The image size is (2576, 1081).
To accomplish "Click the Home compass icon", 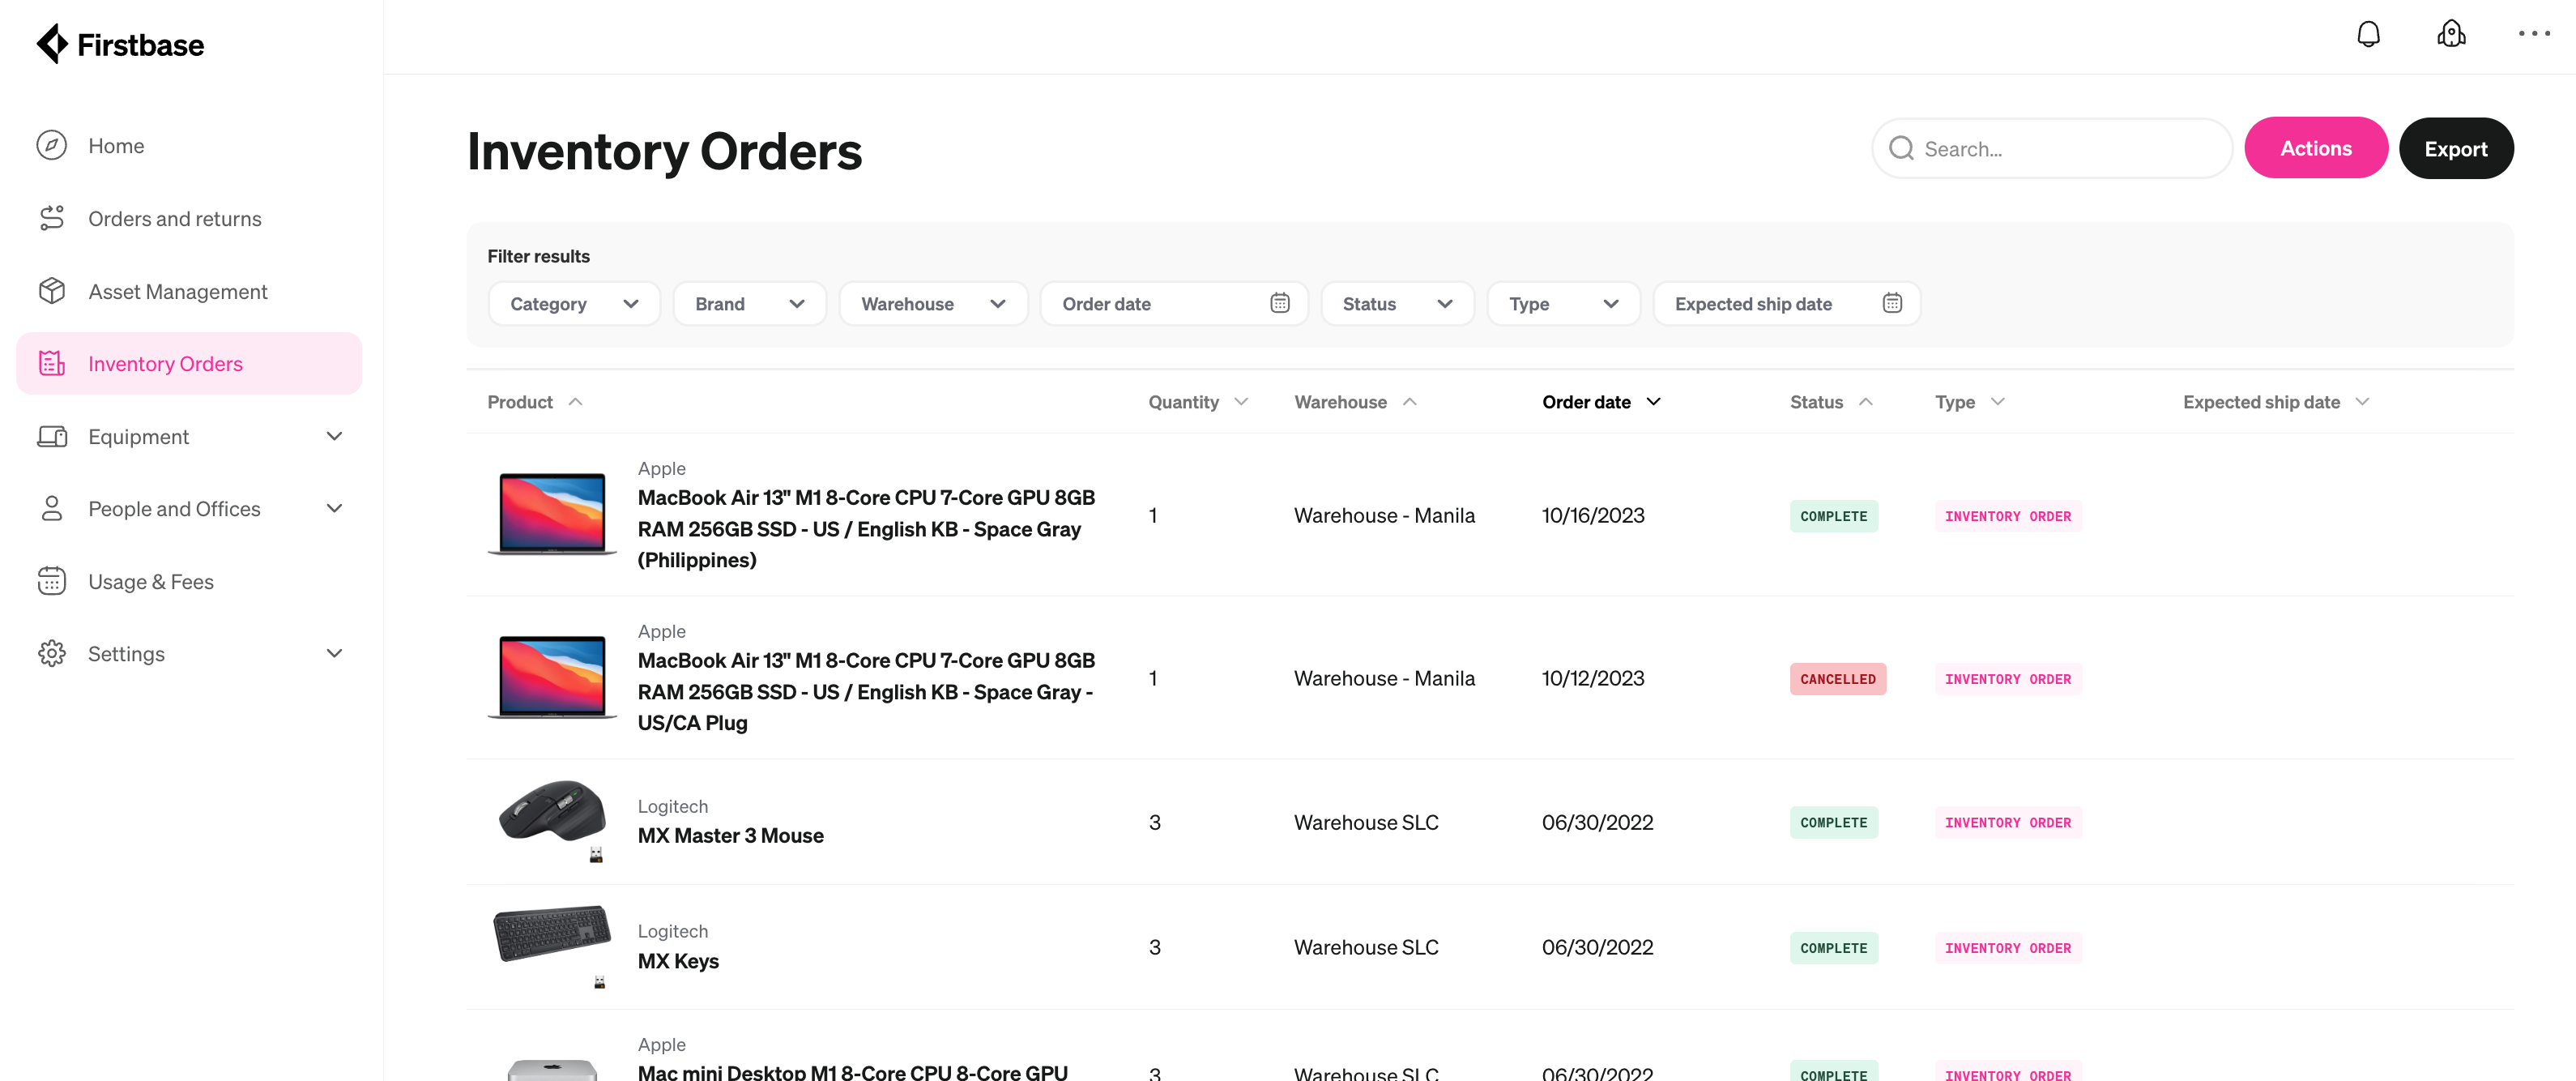I will click(x=52, y=146).
